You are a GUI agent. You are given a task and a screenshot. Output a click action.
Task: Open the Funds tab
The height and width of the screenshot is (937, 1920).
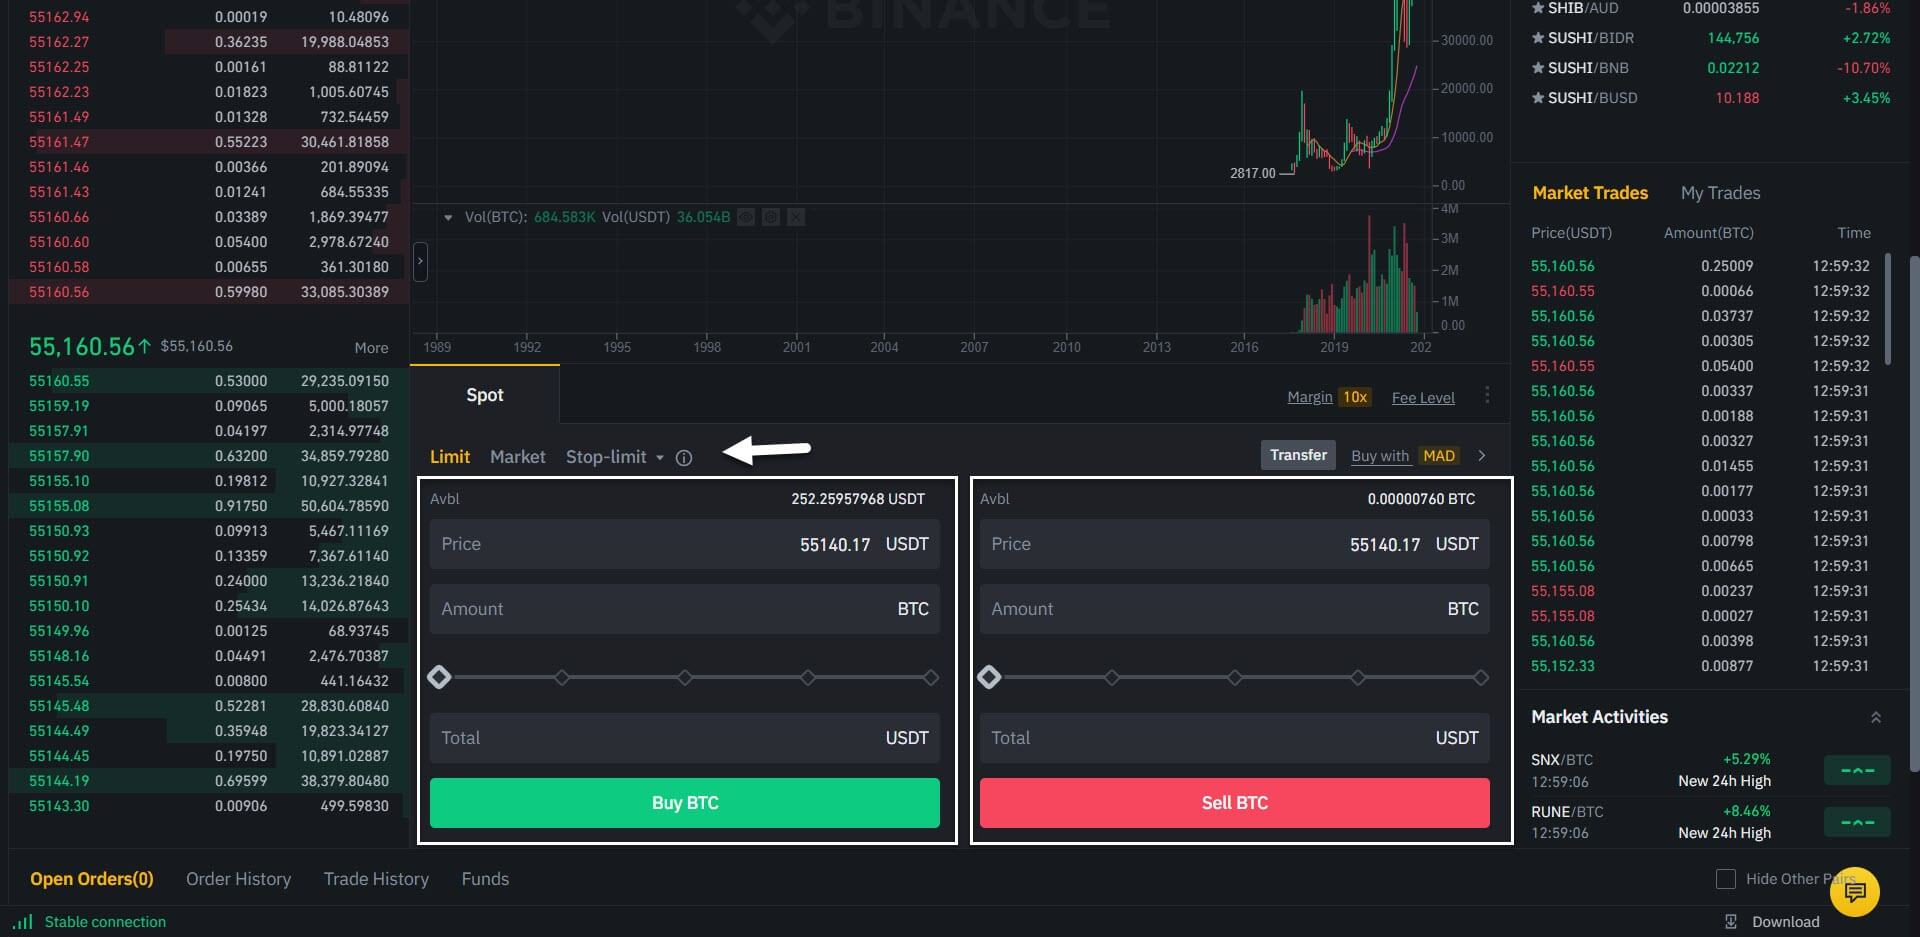485,879
